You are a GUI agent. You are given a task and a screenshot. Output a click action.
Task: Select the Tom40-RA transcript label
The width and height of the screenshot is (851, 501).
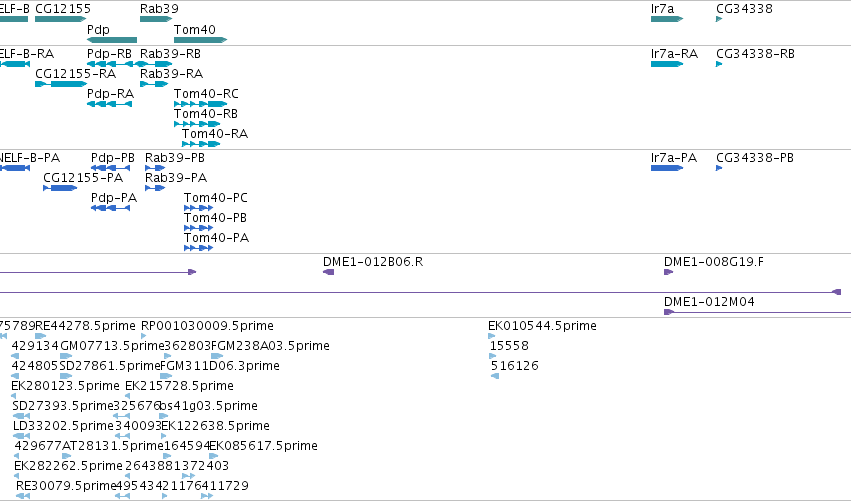pos(215,134)
